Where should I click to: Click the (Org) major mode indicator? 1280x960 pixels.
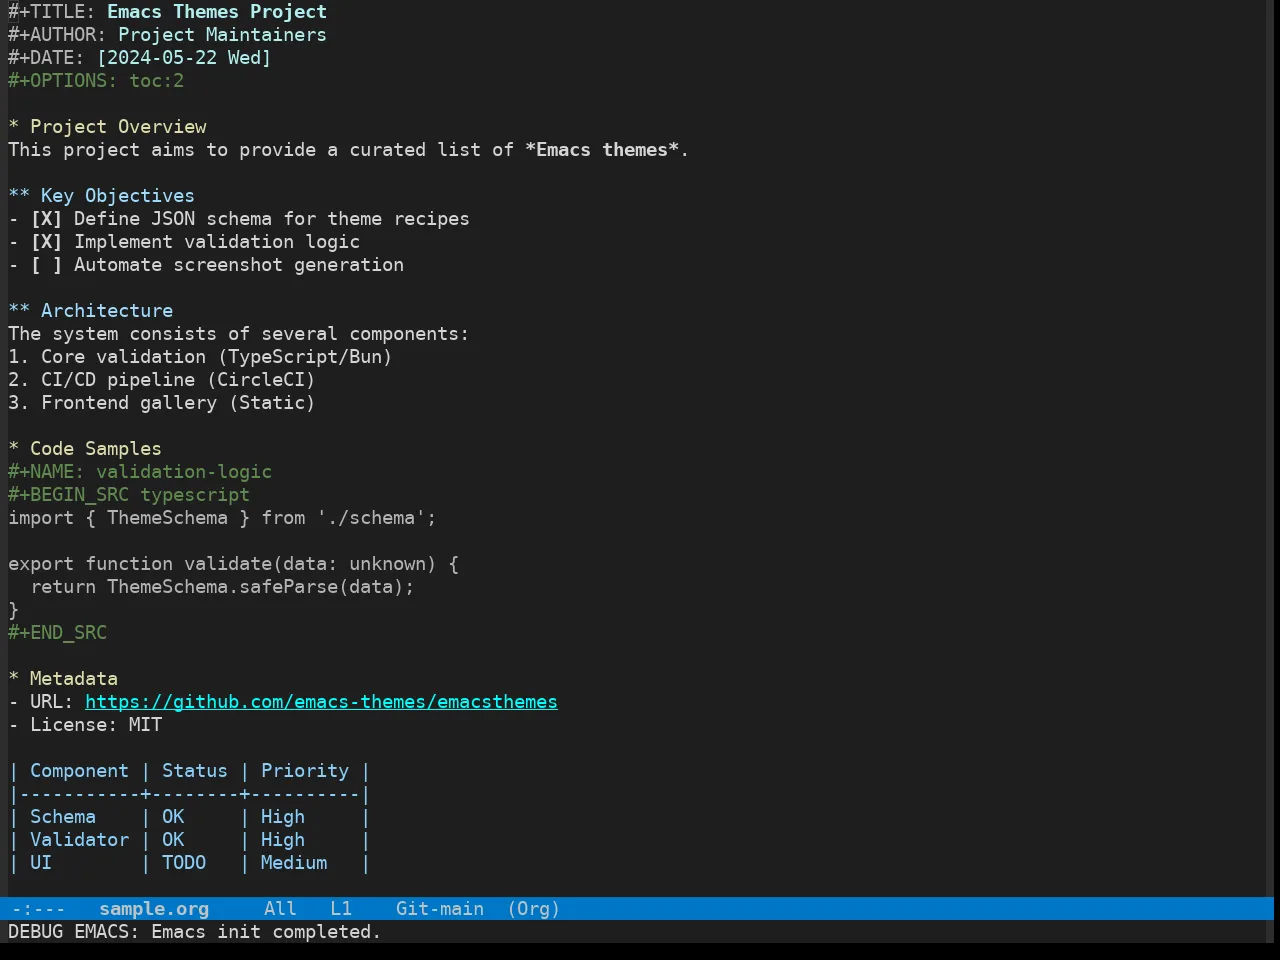click(533, 909)
